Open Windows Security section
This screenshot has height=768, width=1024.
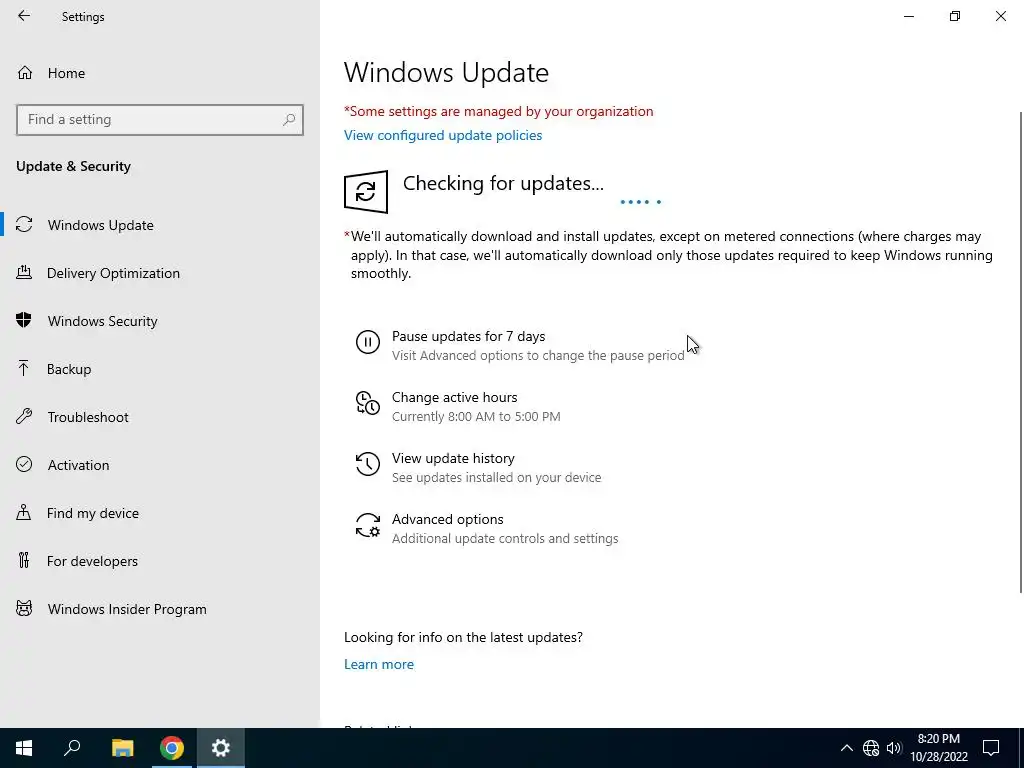tap(160, 321)
